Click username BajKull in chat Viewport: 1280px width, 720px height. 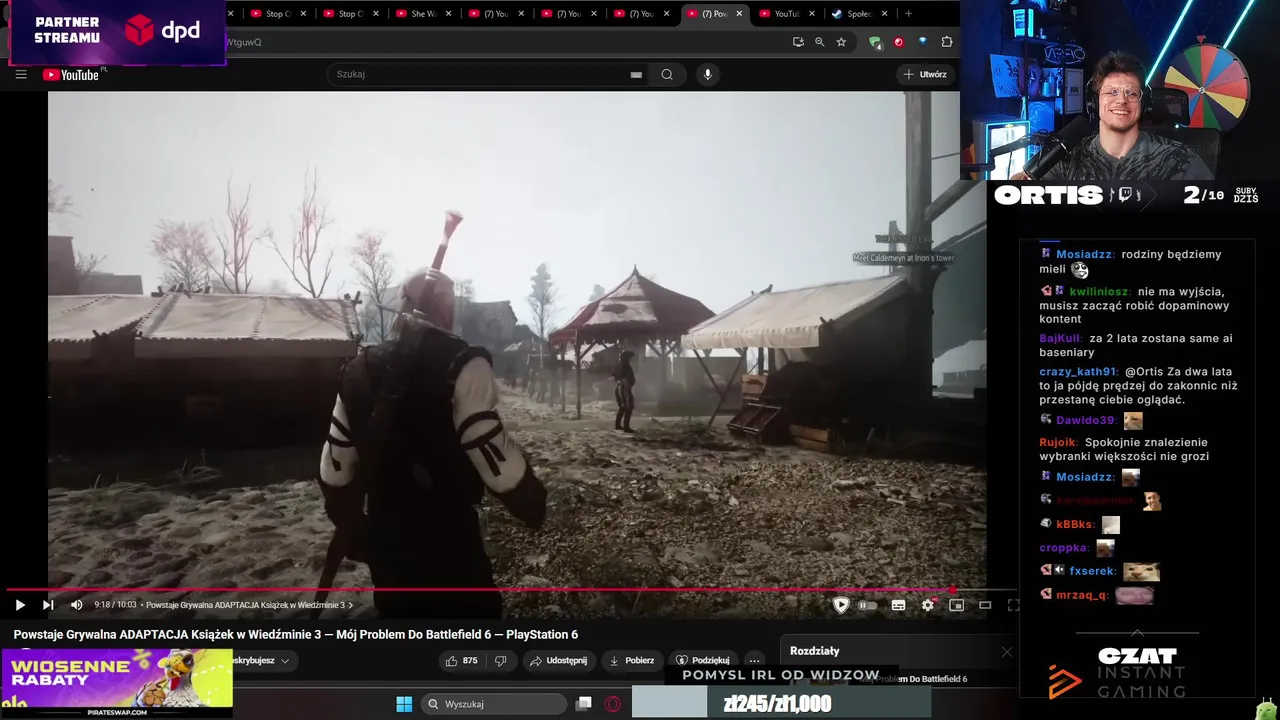click(1061, 339)
